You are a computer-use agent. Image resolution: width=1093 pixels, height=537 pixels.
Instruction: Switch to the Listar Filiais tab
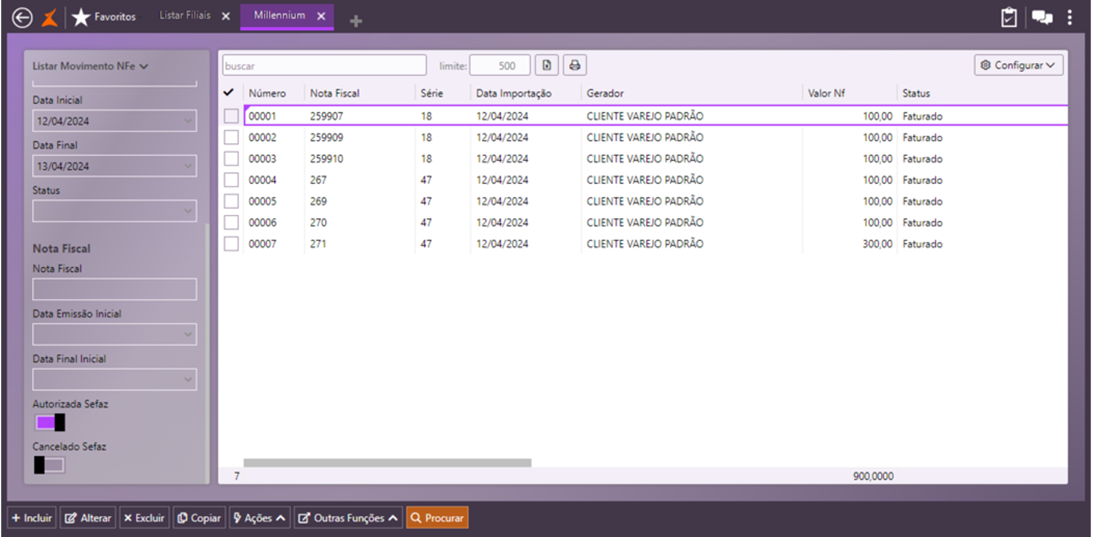point(185,16)
